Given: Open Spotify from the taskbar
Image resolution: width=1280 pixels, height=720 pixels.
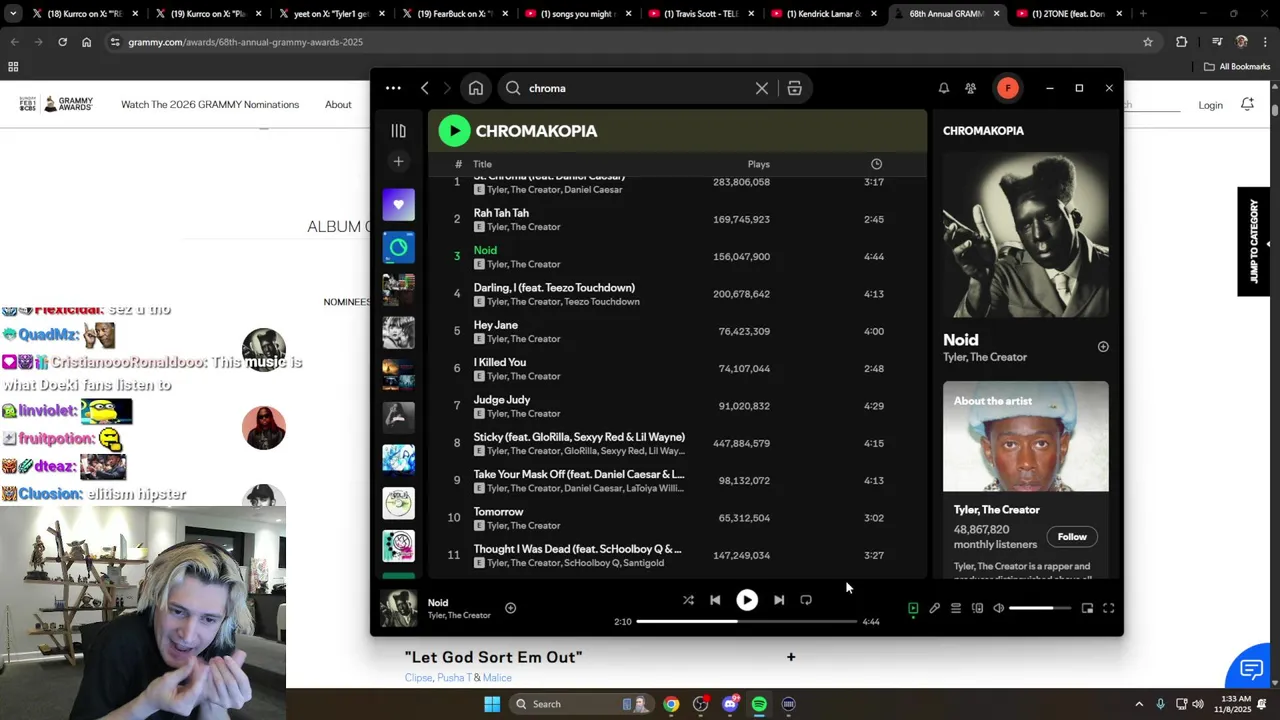Looking at the screenshot, I should point(759,704).
